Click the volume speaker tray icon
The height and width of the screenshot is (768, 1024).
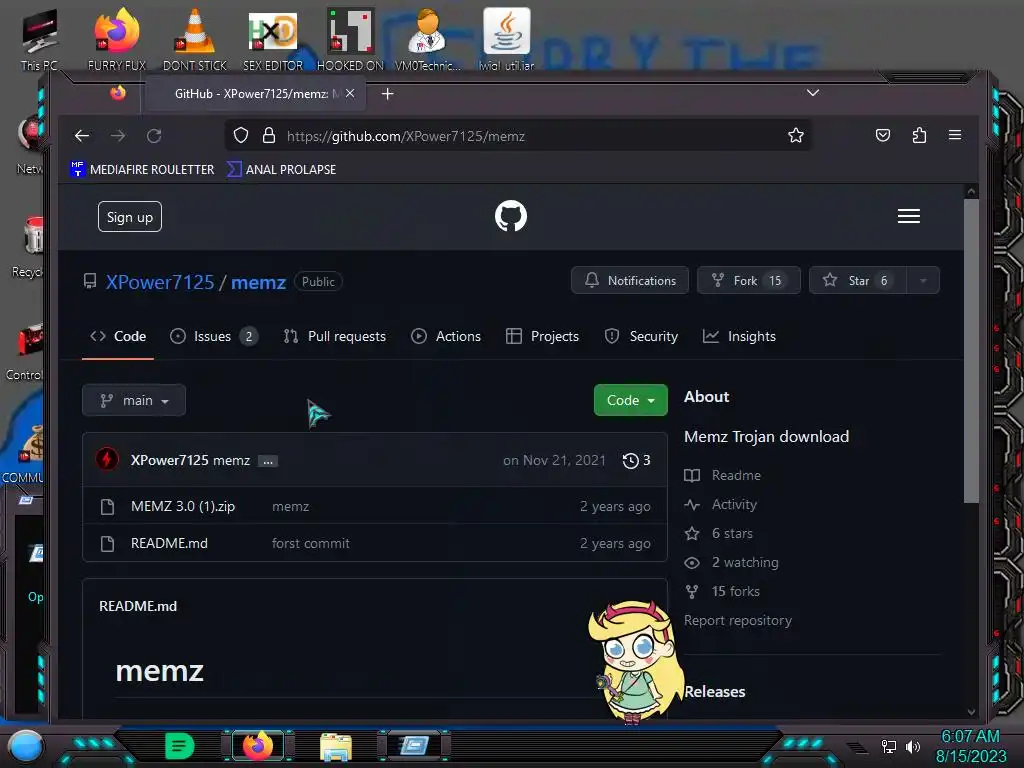click(913, 746)
